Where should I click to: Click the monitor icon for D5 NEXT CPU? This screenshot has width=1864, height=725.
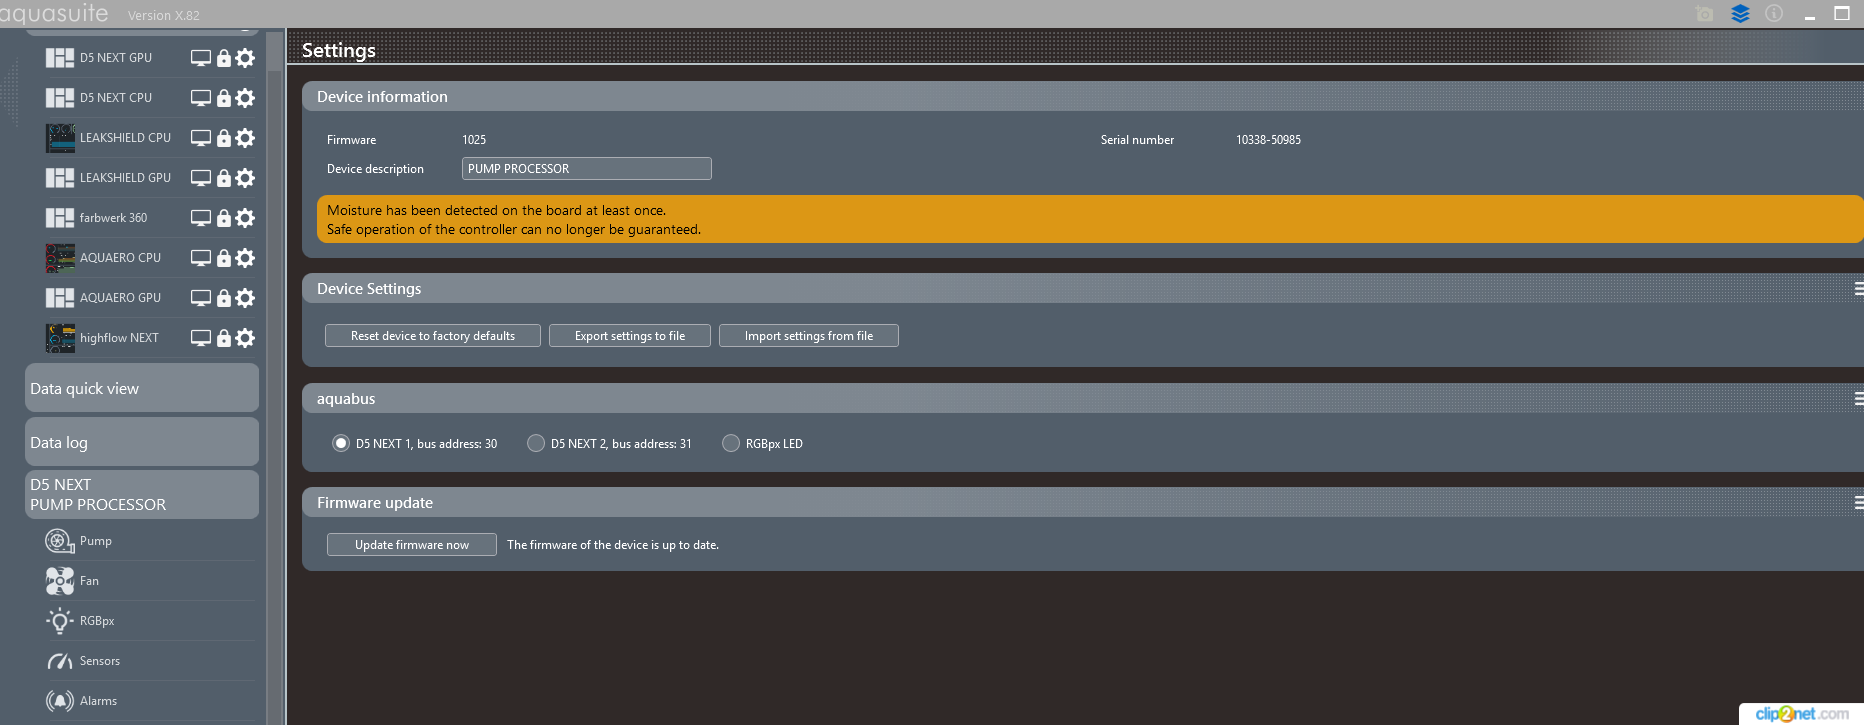pyautogui.click(x=201, y=98)
